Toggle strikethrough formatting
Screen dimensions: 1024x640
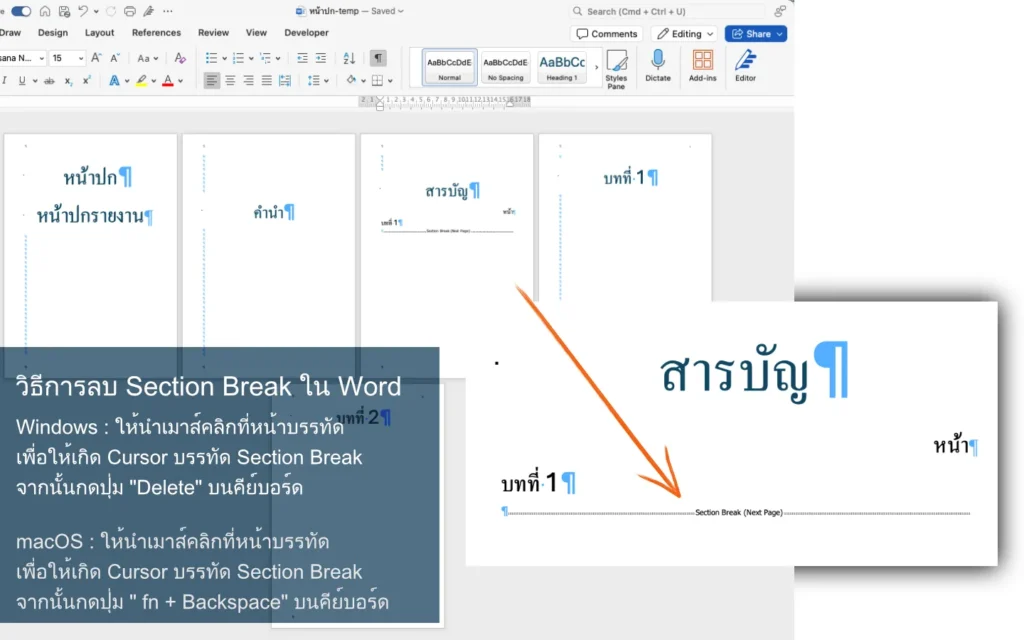pyautogui.click(x=49, y=81)
